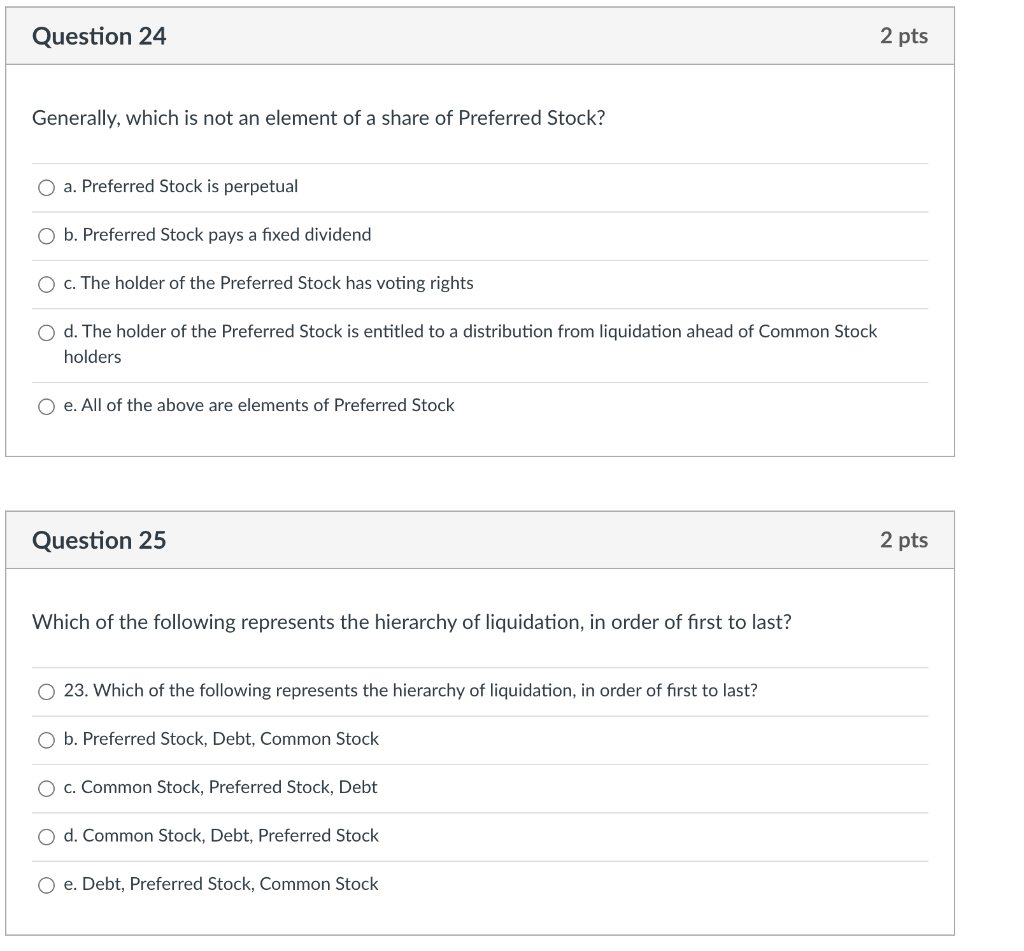This screenshot has height=951, width=1024.
Task: Select 'Common Stock, Preferred Stock, Debt' option
Action: tap(46, 788)
